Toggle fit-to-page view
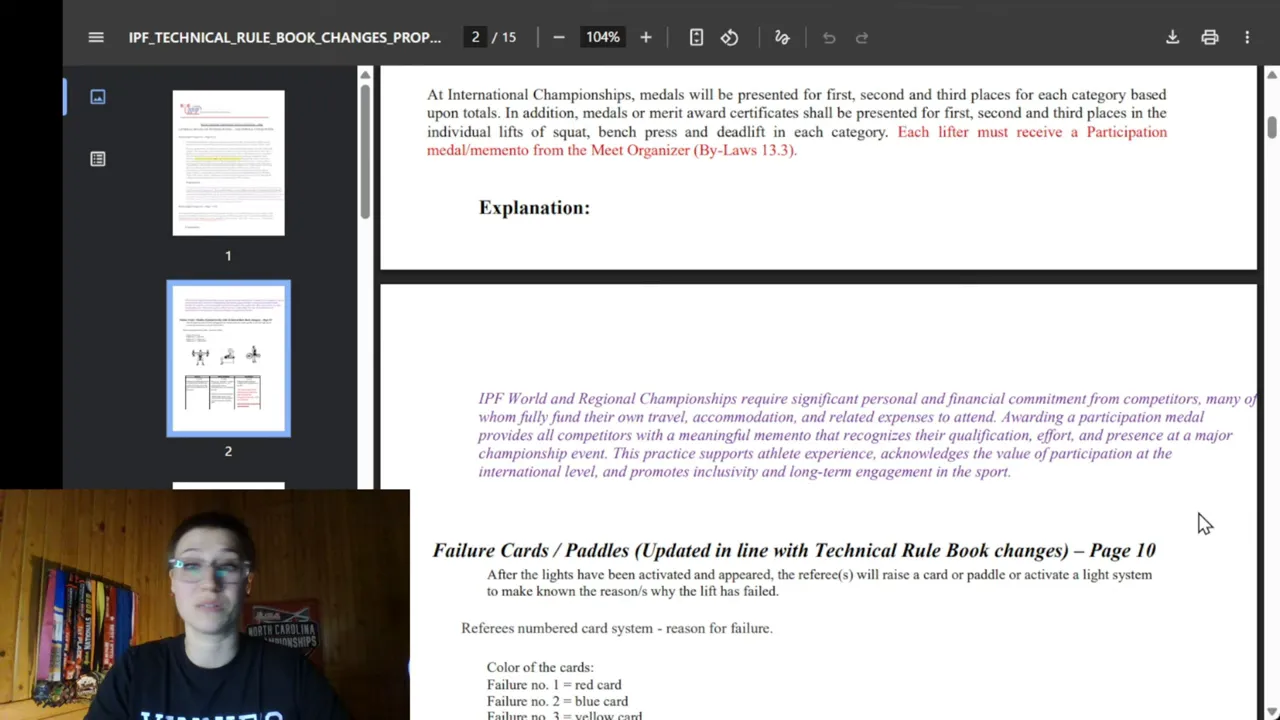 pyautogui.click(x=696, y=37)
